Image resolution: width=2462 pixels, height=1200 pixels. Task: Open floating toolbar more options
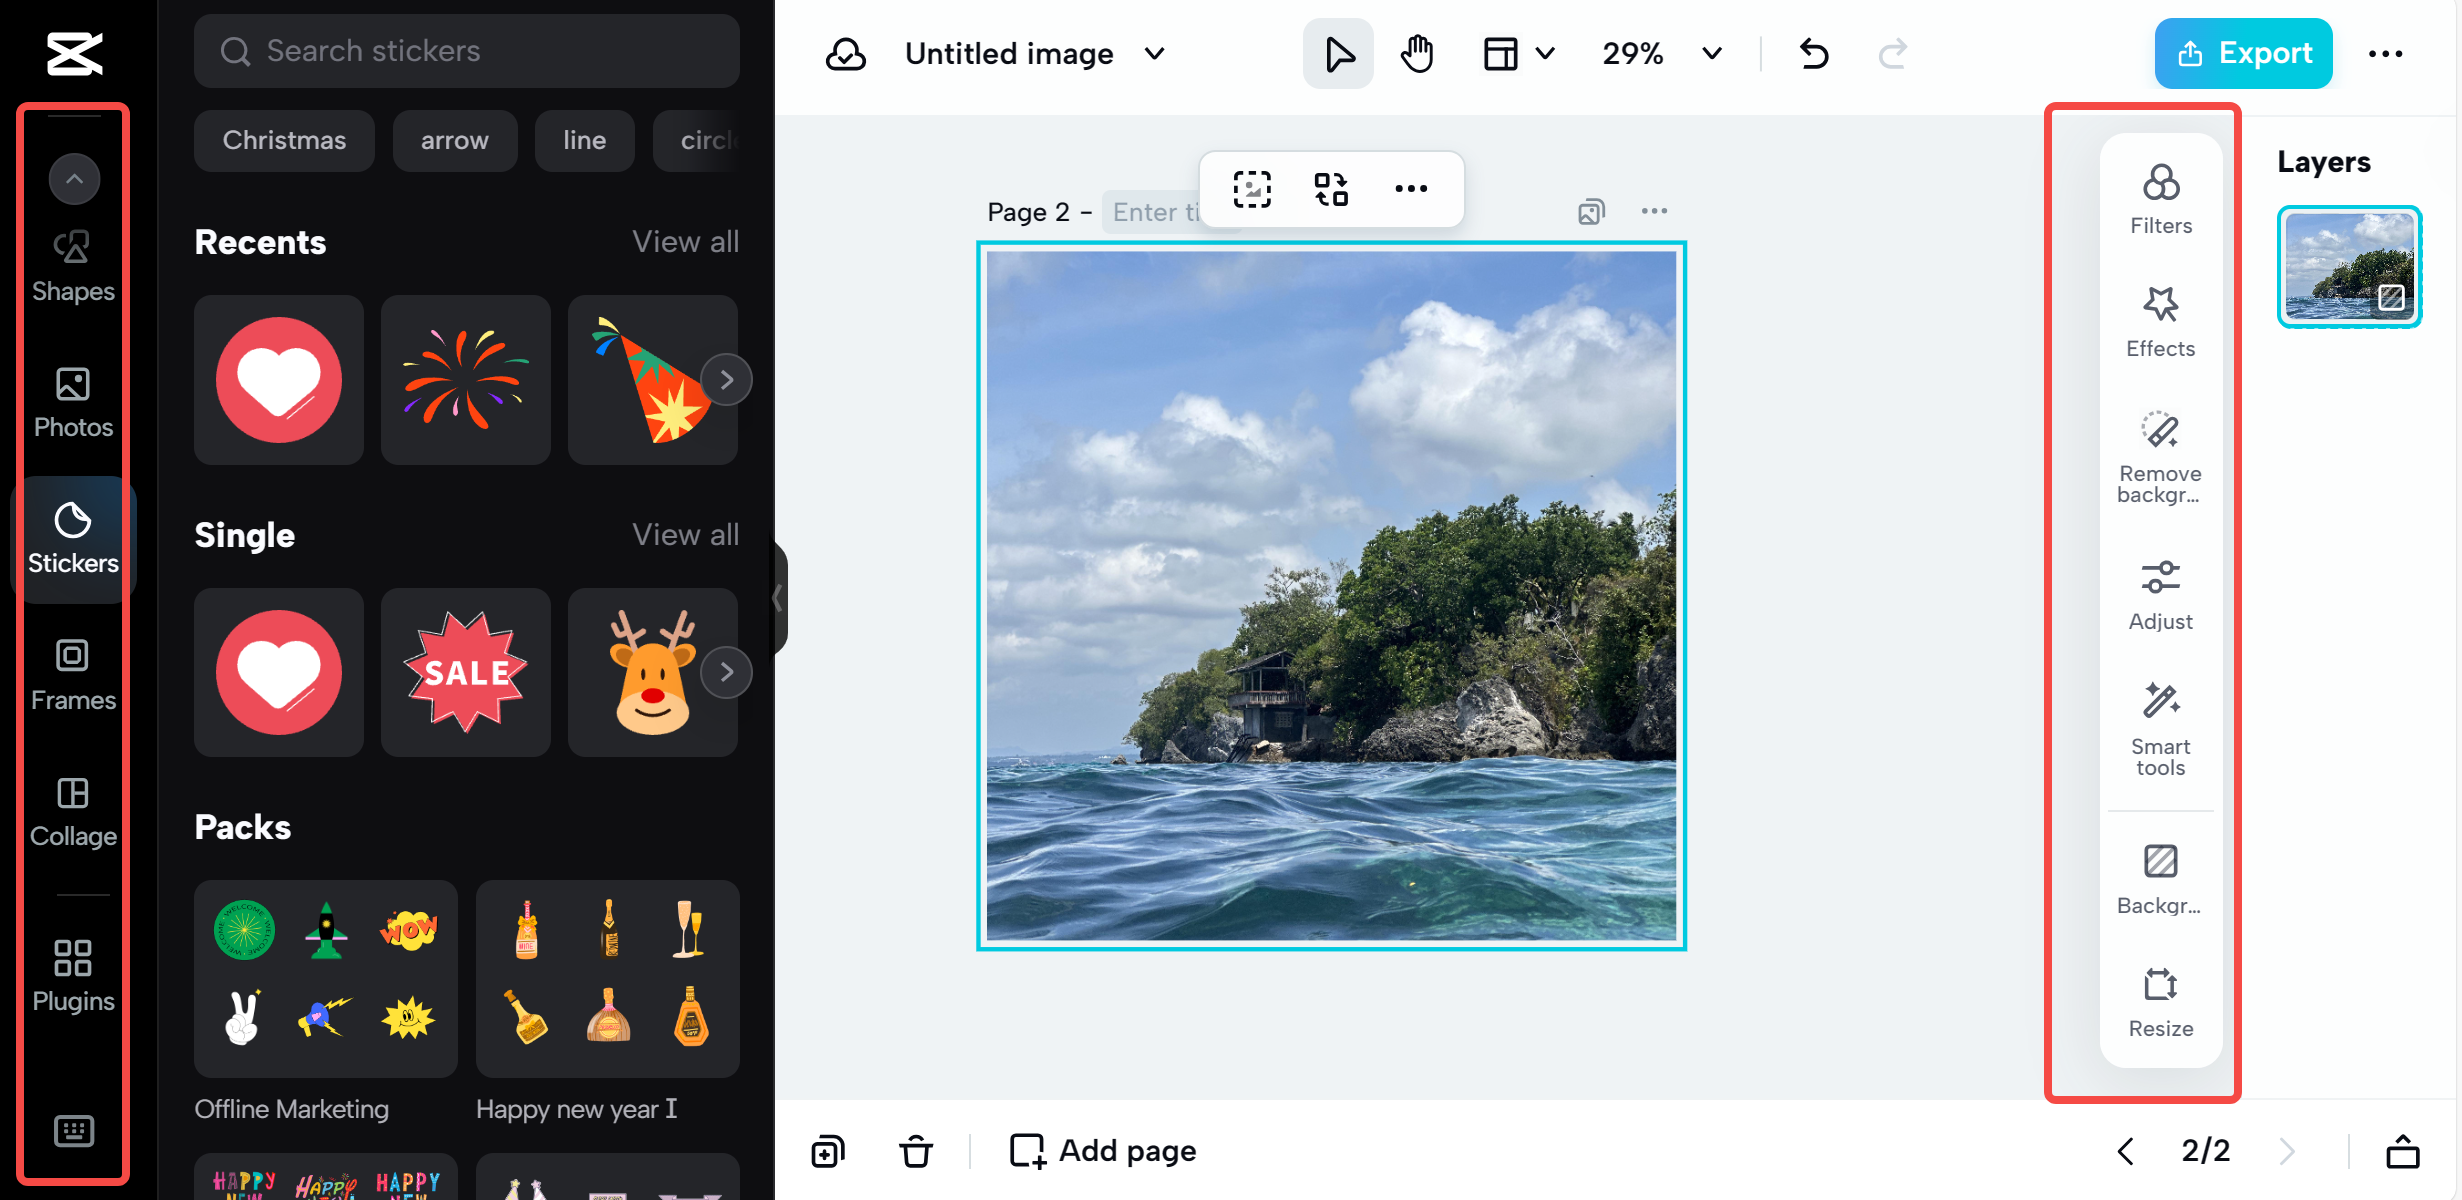1411,188
